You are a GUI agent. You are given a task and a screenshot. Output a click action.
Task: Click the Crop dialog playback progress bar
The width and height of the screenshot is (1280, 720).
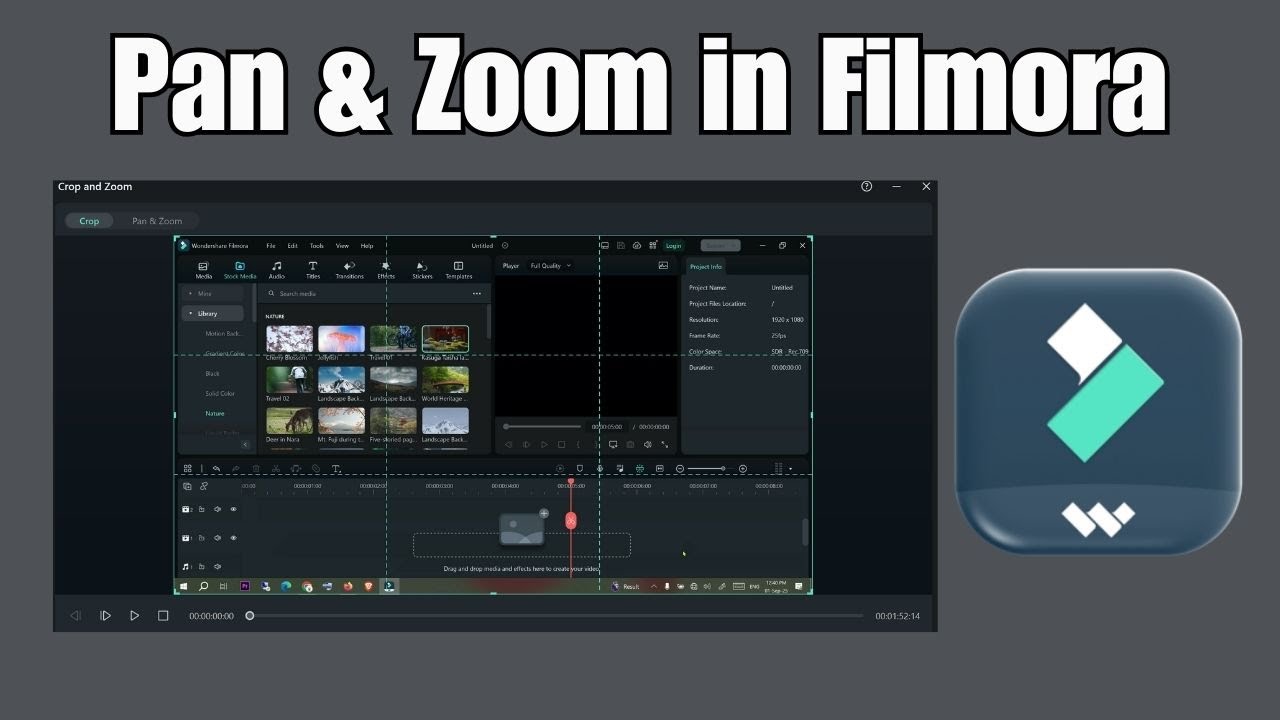pyautogui.click(x=555, y=616)
